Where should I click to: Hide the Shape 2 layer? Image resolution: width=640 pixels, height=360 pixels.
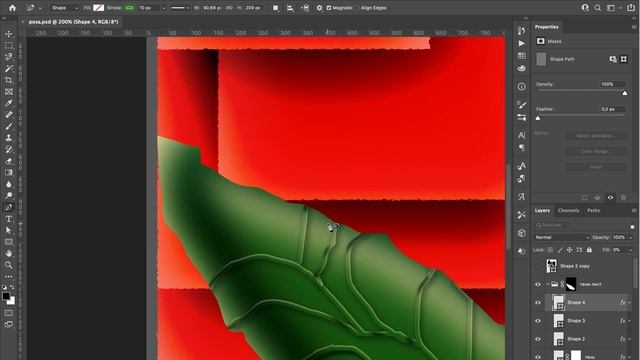538,339
